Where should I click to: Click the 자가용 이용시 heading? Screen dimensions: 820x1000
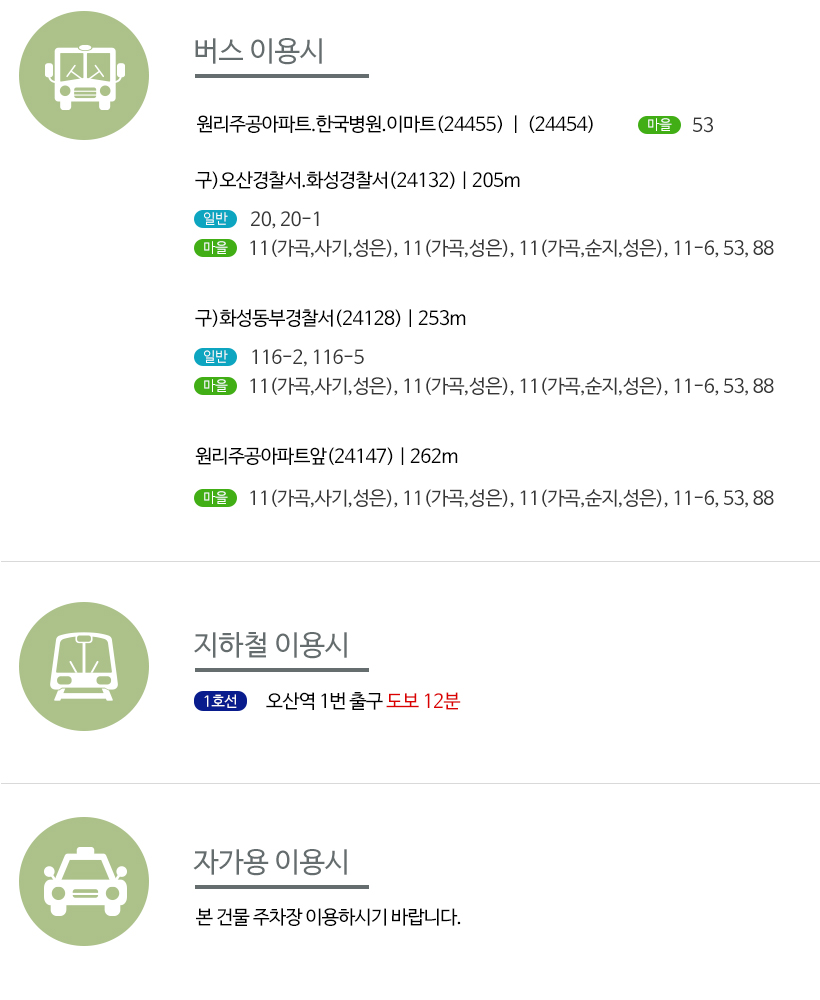coord(272,862)
